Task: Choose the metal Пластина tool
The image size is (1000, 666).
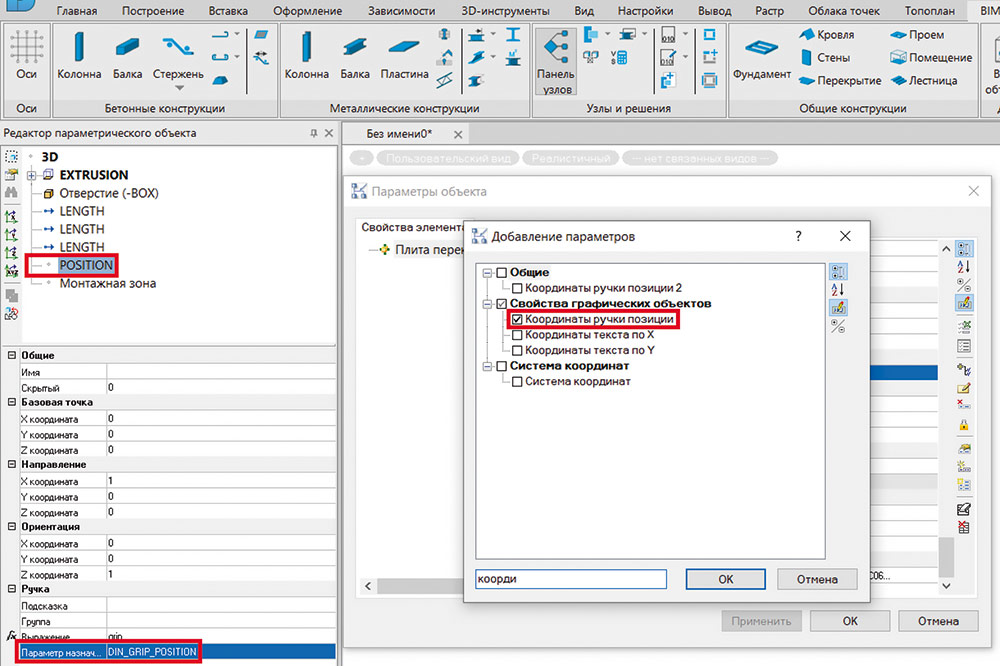Action: 405,54
